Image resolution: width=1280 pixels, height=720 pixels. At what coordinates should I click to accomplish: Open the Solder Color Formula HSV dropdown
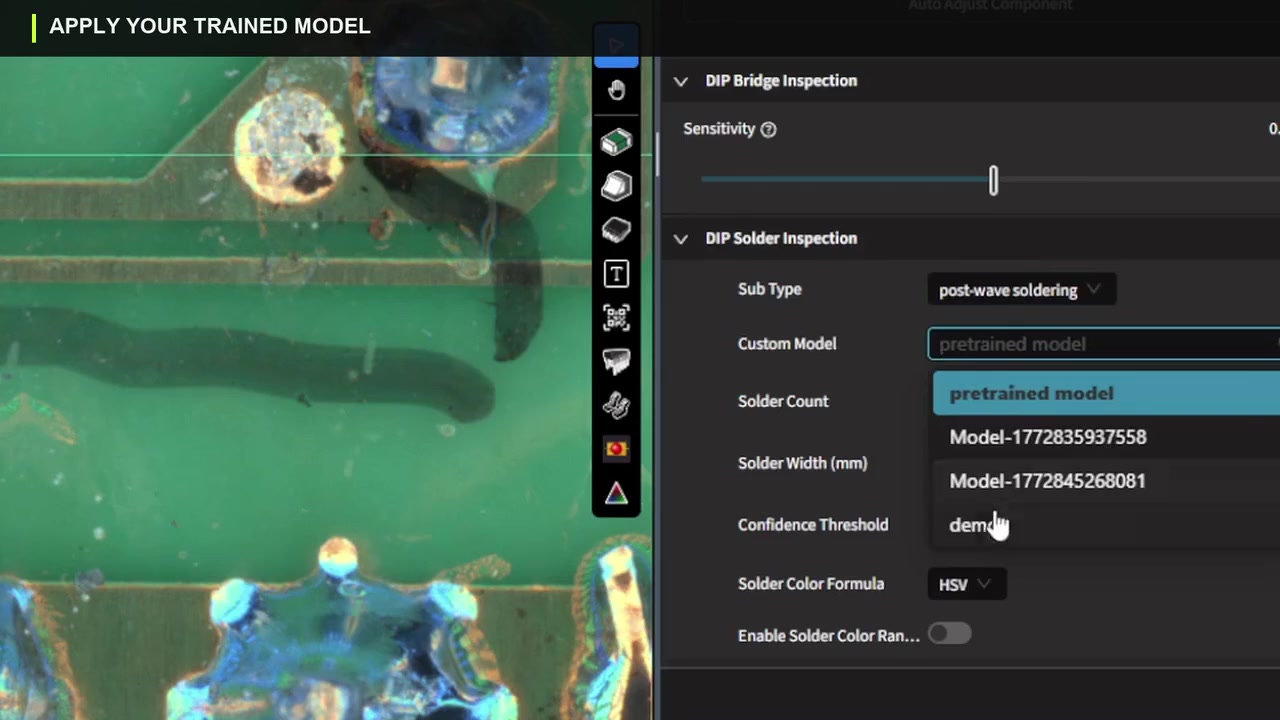tap(966, 584)
